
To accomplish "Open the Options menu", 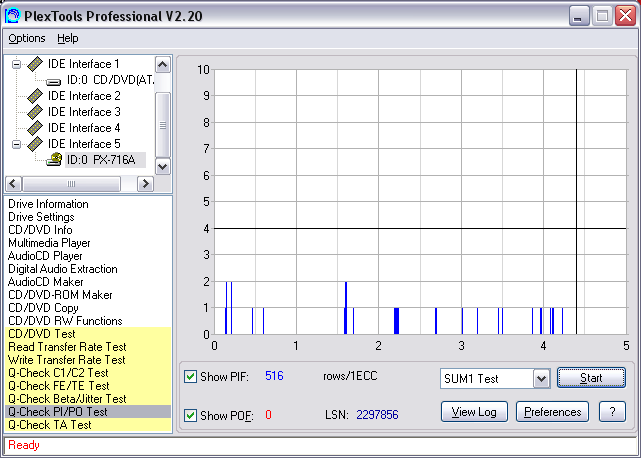I will [x=27, y=38].
